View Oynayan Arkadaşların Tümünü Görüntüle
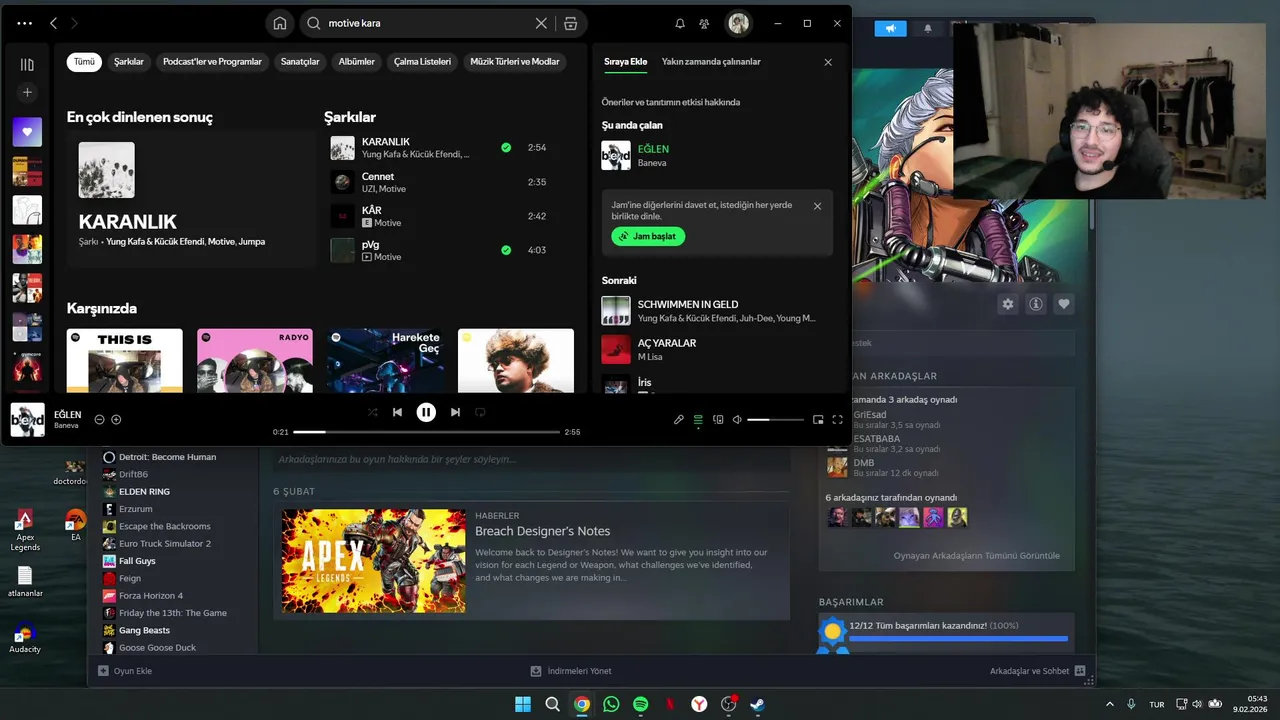This screenshot has width=1280, height=720. 976,556
